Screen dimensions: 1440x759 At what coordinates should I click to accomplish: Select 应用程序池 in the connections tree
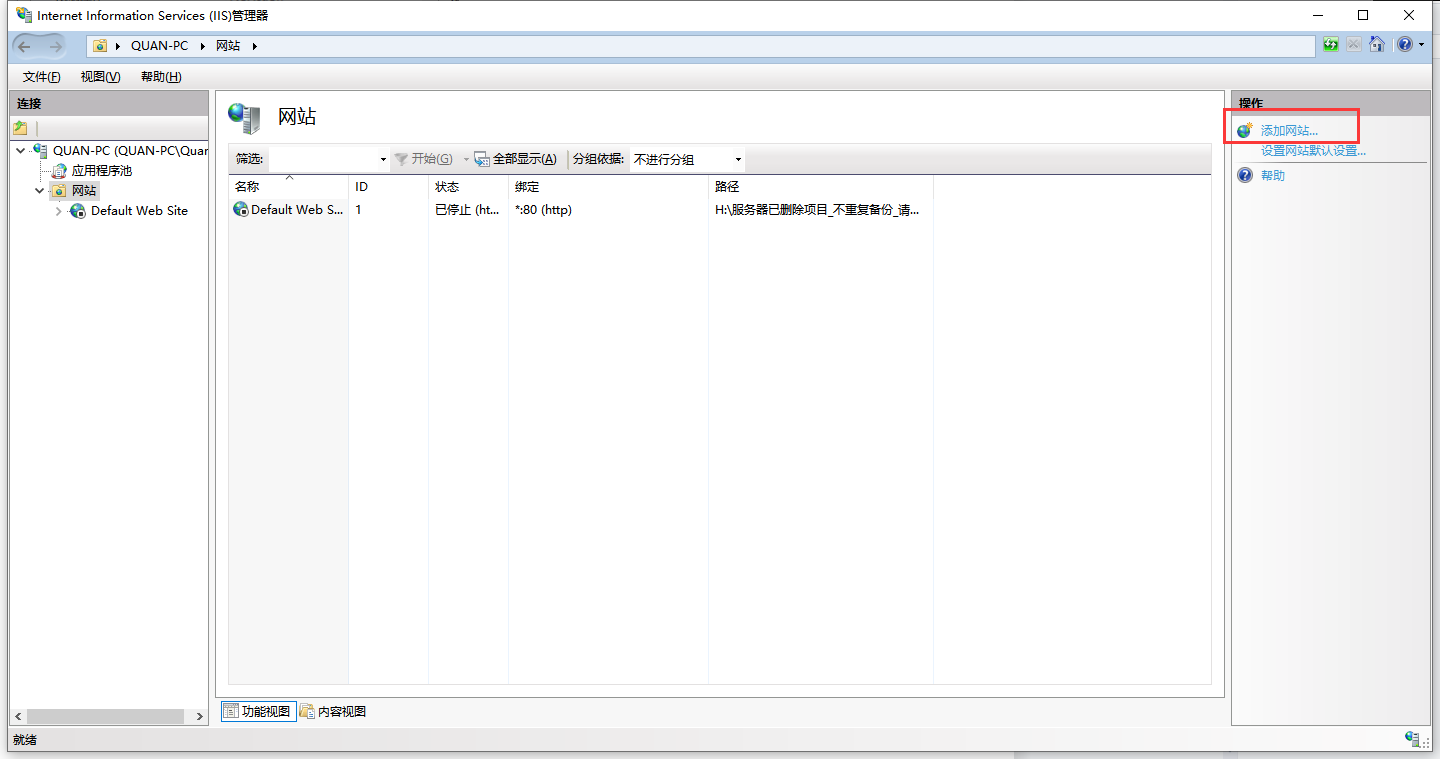click(x=101, y=171)
